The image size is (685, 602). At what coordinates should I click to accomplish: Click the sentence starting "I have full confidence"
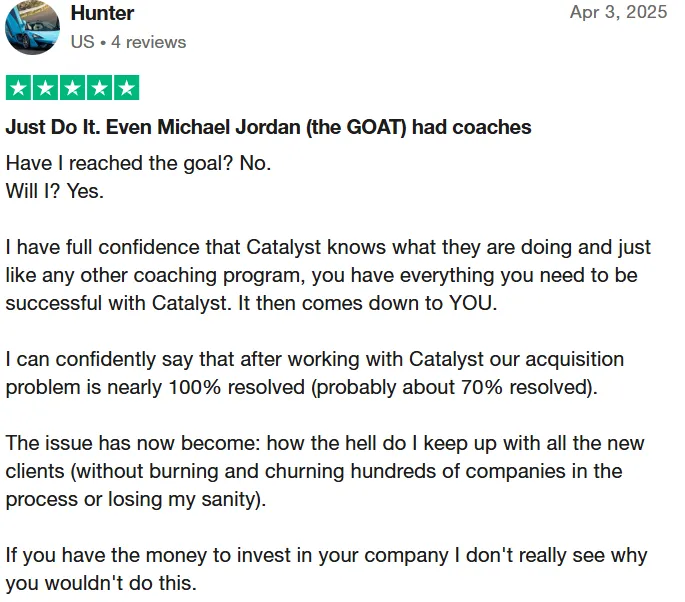[x=328, y=276]
